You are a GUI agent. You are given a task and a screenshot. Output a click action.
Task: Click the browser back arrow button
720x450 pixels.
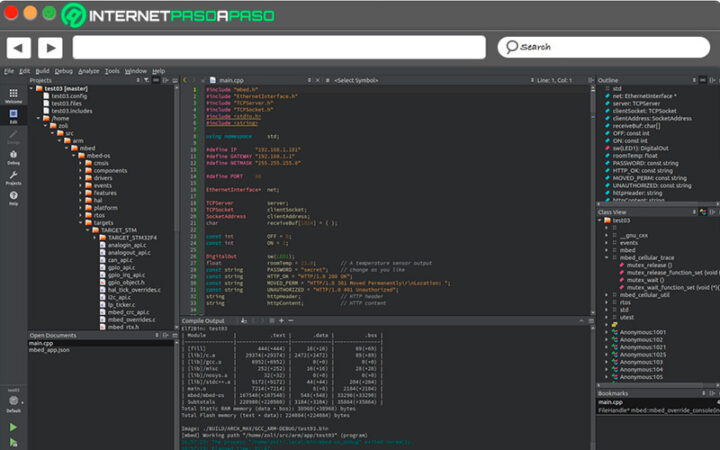(18, 47)
